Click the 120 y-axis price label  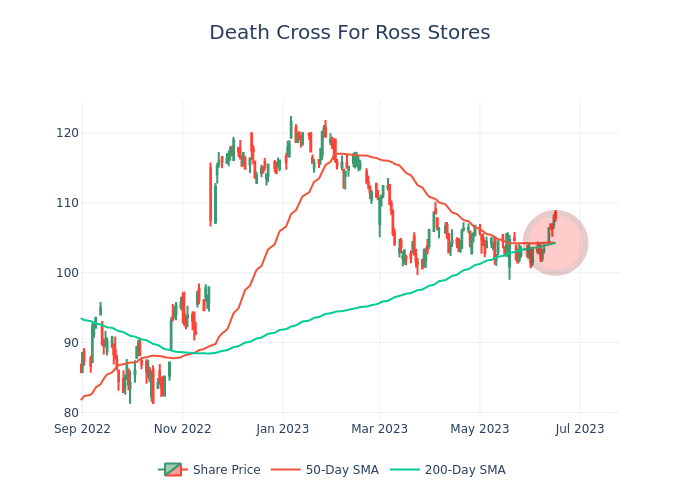tap(67, 133)
